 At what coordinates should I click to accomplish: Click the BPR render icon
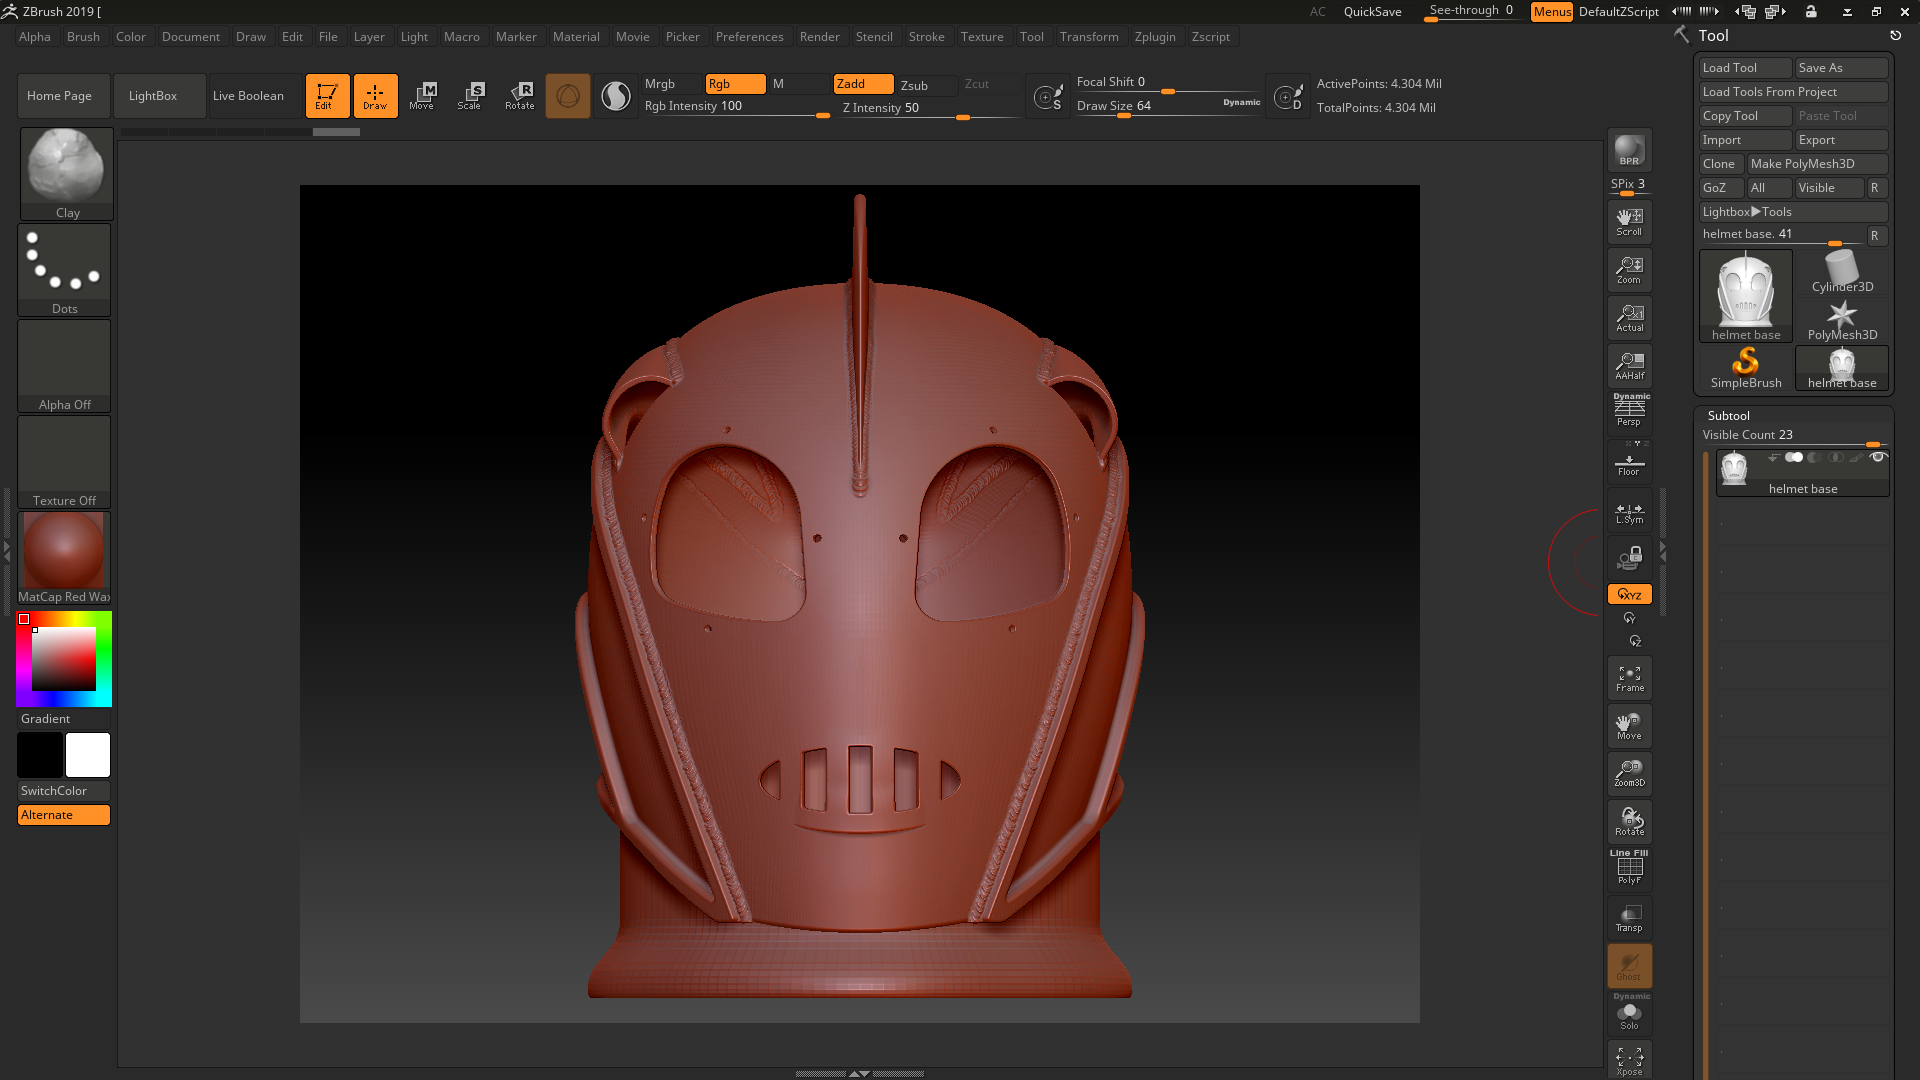[x=1629, y=150]
